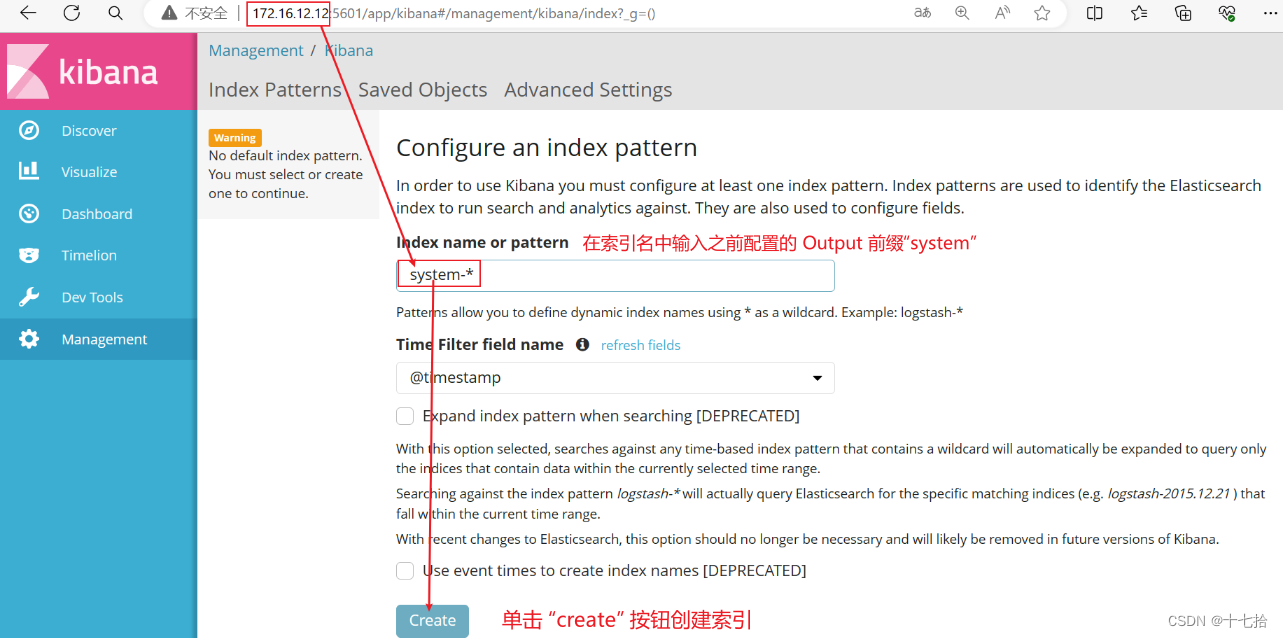Click the browser essentials heart icon
The image size is (1283, 638).
[1227, 13]
